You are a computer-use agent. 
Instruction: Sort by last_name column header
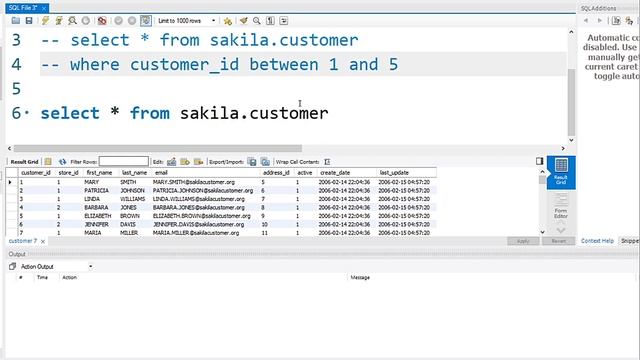pyautogui.click(x=134, y=173)
